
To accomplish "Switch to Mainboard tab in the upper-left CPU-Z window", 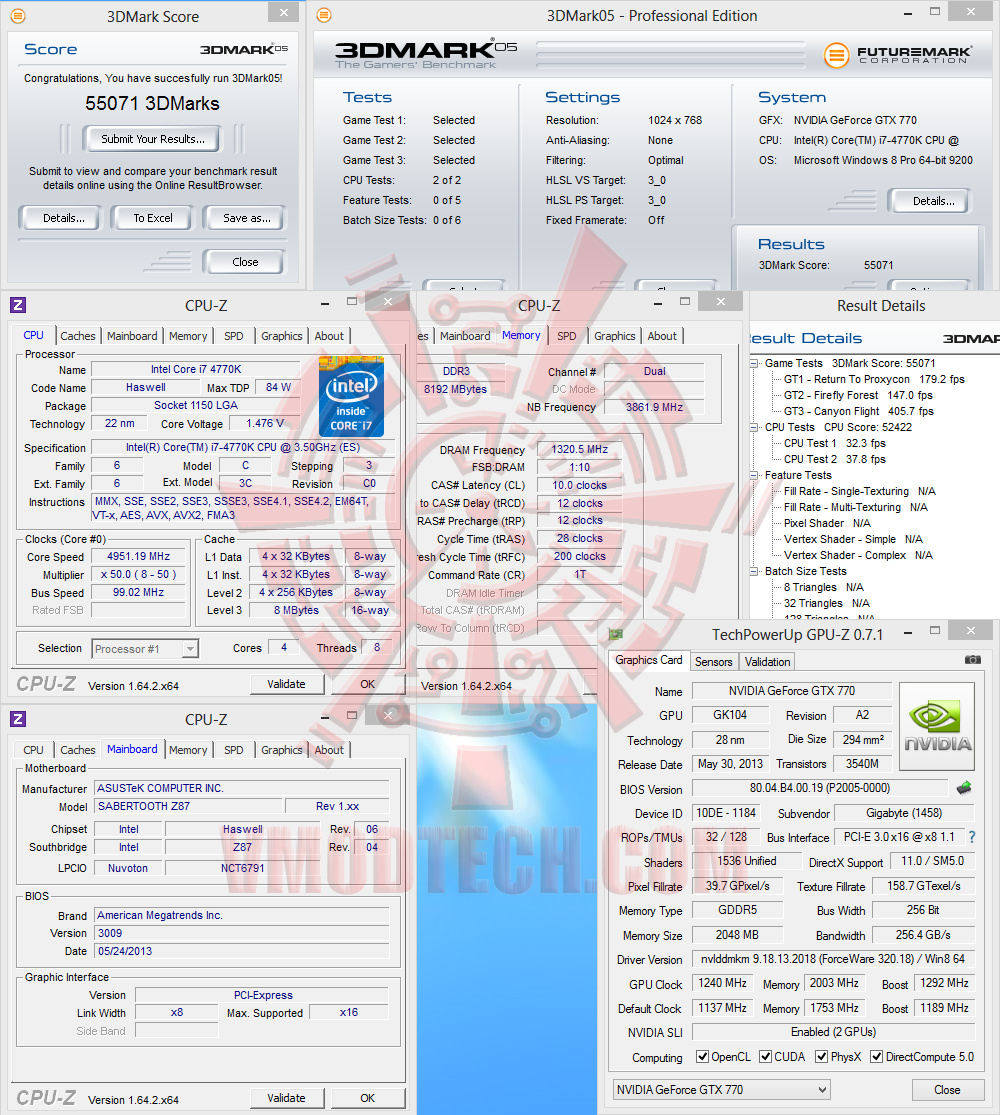I will click(x=132, y=336).
